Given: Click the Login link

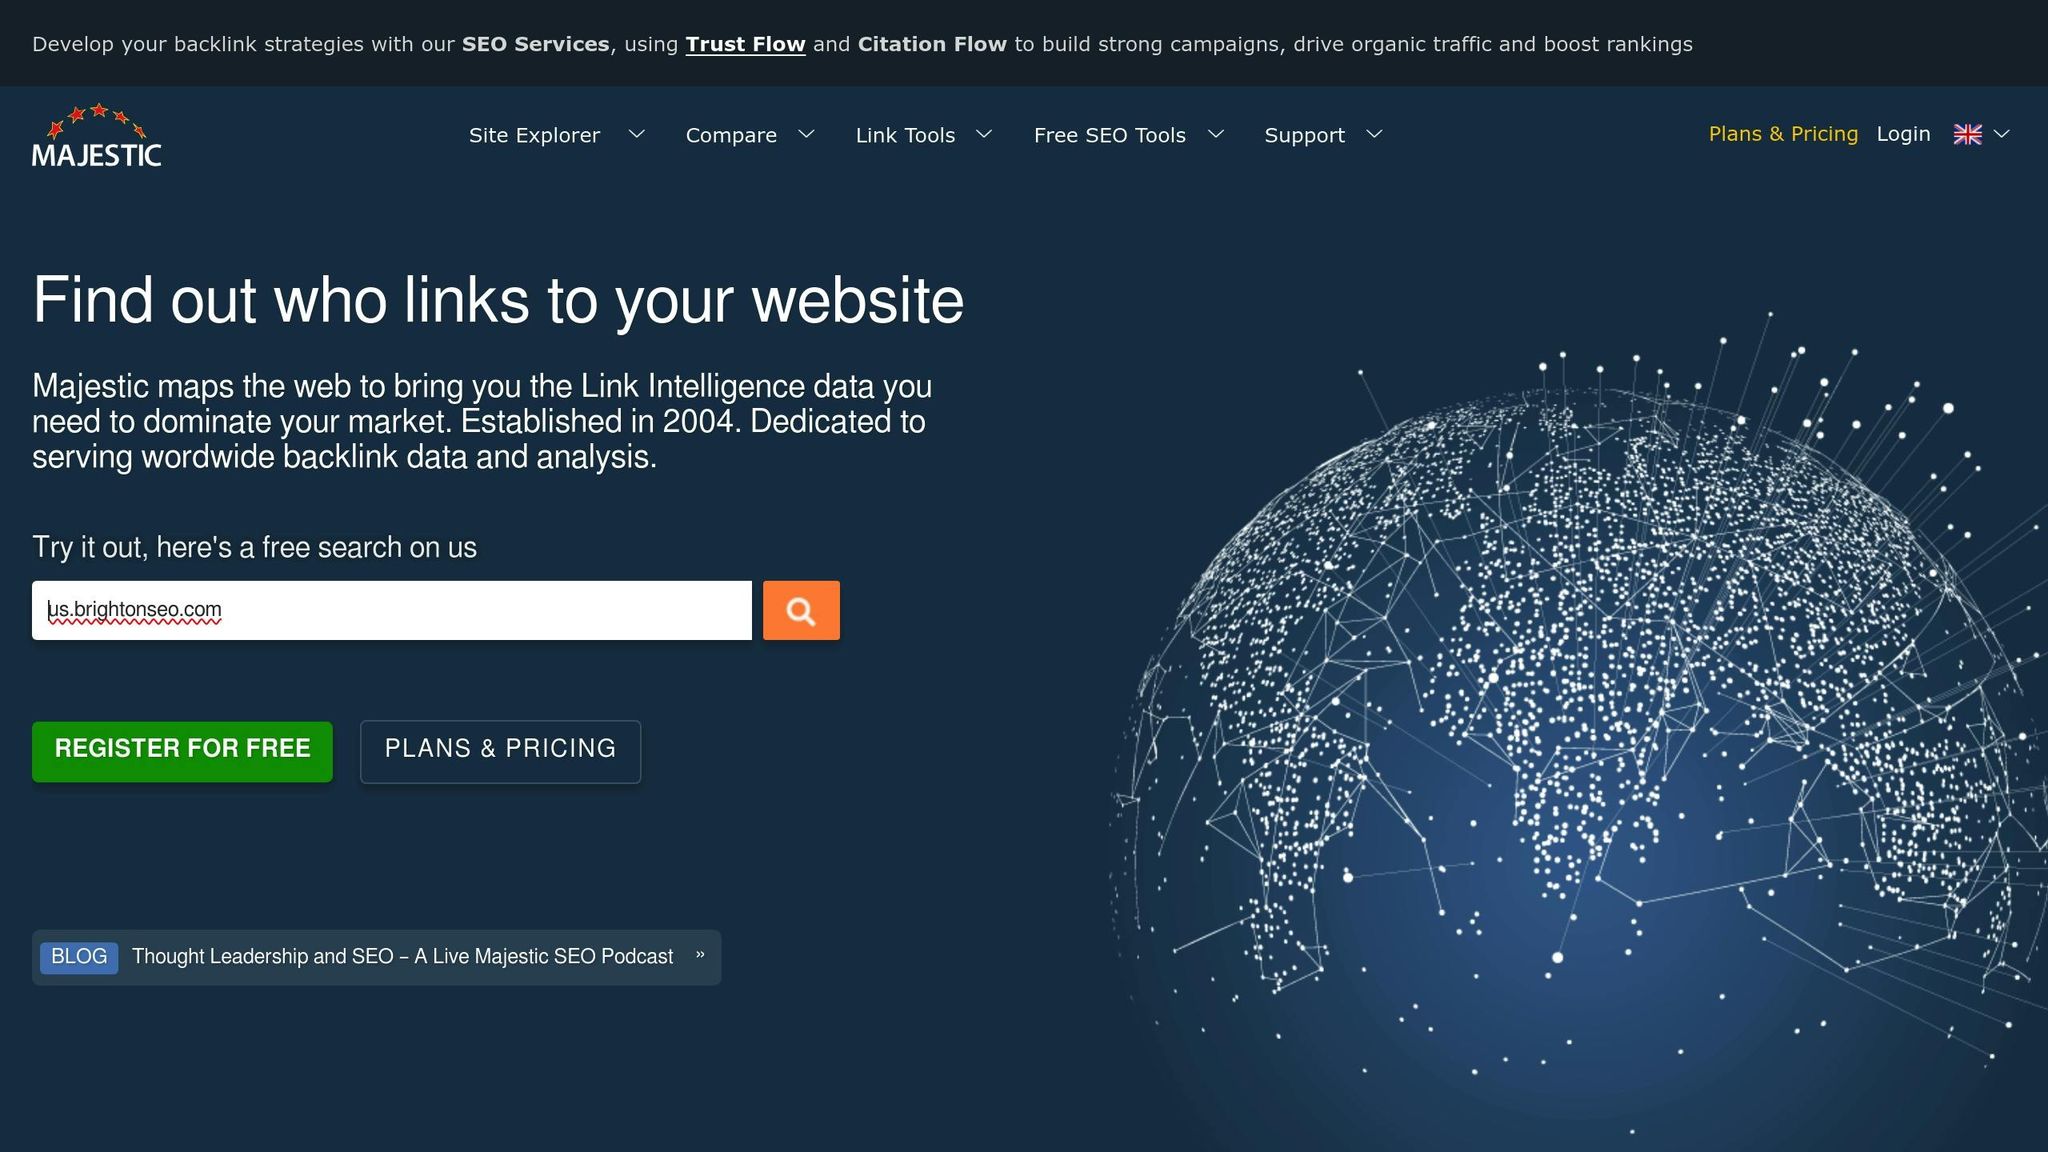Looking at the screenshot, I should click(1903, 134).
